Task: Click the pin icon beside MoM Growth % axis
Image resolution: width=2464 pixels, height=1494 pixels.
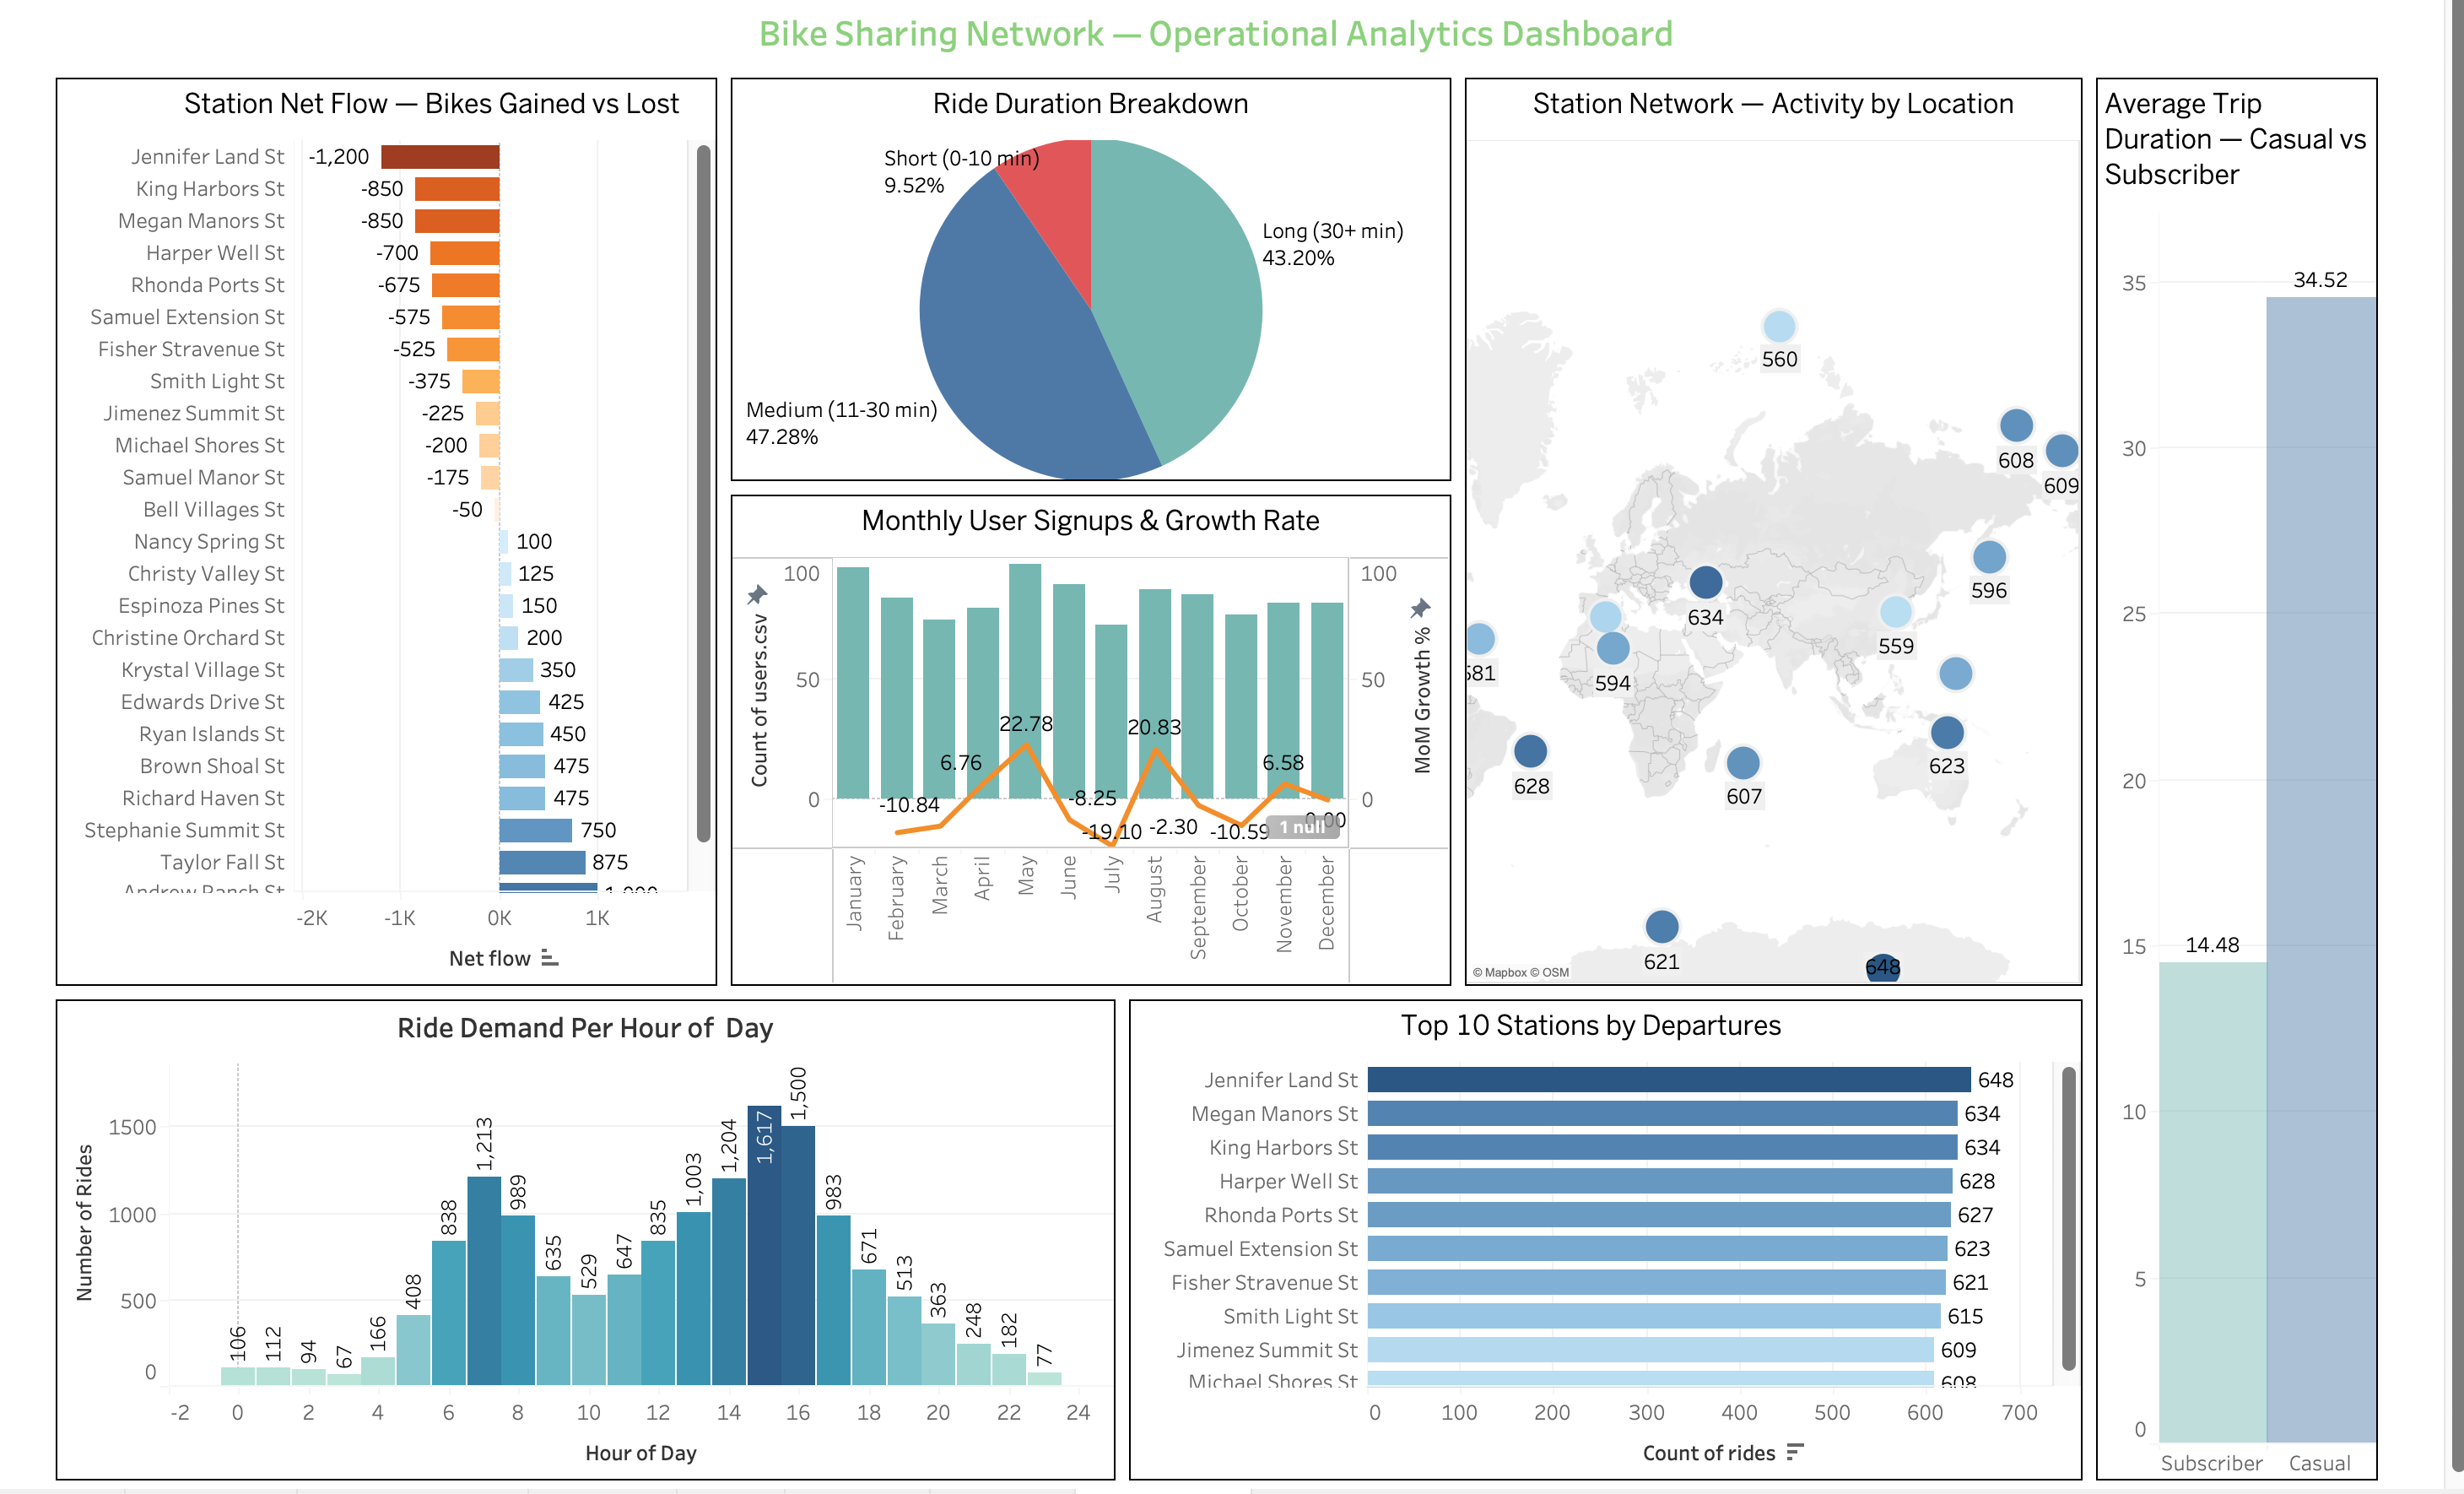Action: click(x=1421, y=608)
